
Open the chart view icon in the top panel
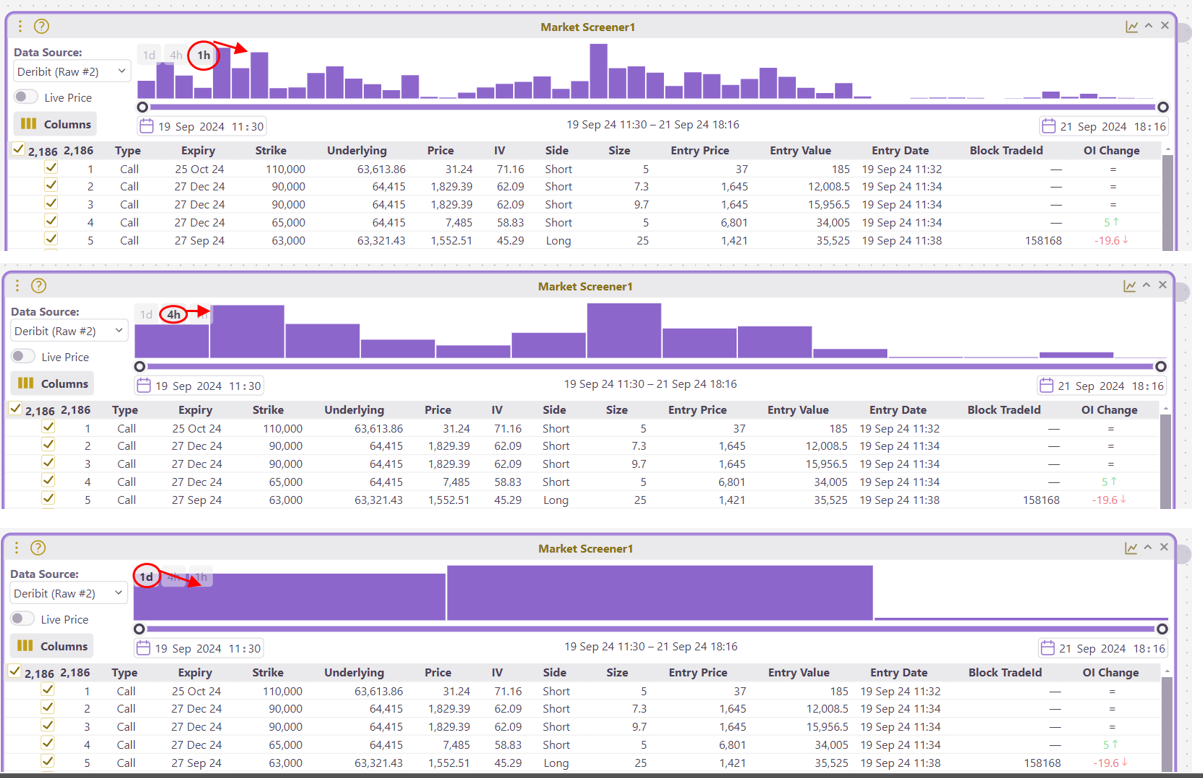[1131, 26]
